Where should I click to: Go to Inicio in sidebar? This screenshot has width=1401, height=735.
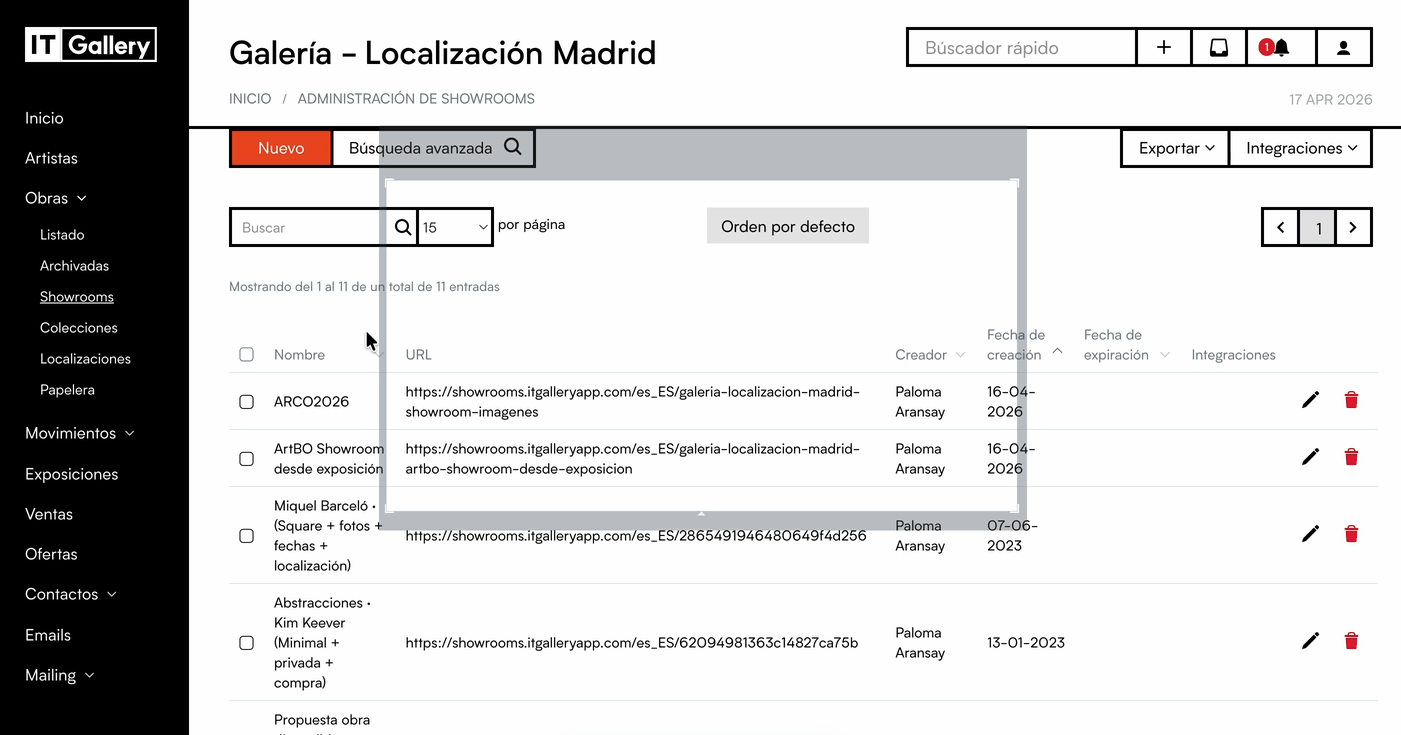tap(44, 118)
